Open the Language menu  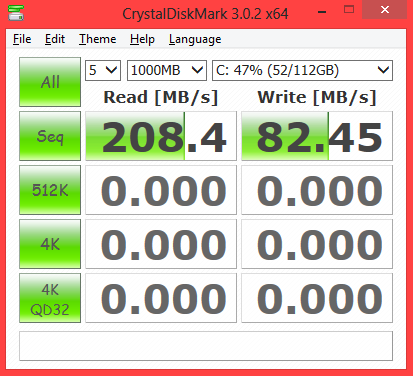195,39
